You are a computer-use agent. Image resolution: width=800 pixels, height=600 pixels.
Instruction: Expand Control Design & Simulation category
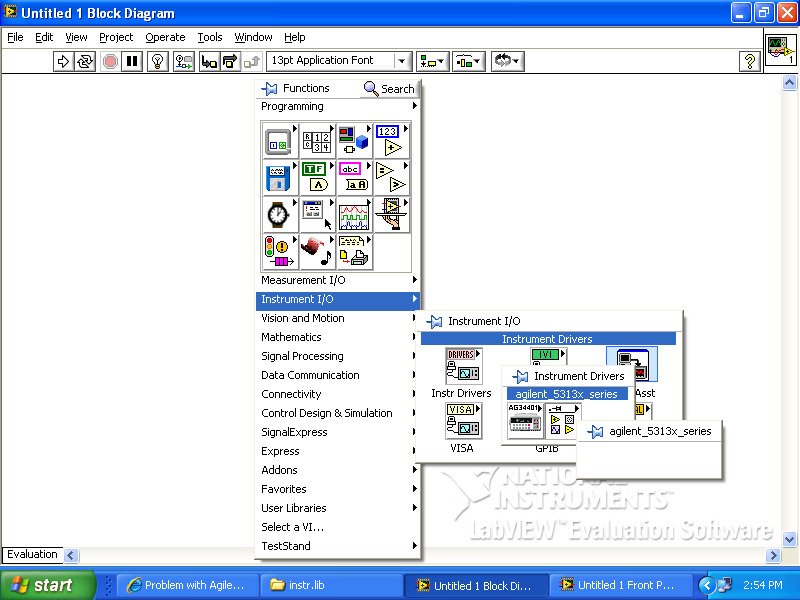pos(338,413)
